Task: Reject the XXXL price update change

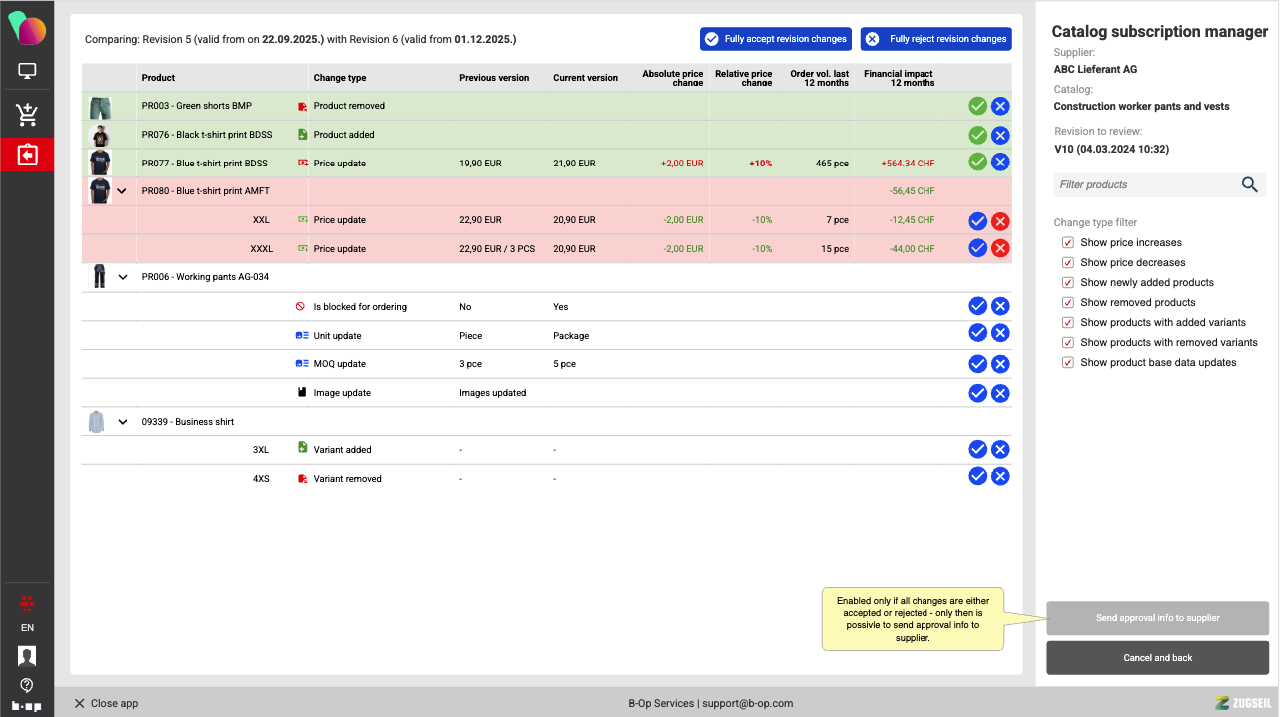Action: click(x=1000, y=248)
